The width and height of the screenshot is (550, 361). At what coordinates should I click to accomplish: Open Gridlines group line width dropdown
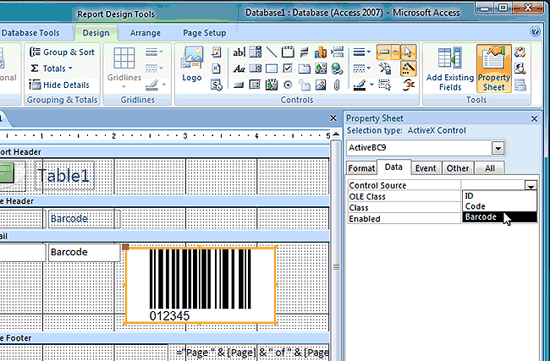tap(154, 52)
